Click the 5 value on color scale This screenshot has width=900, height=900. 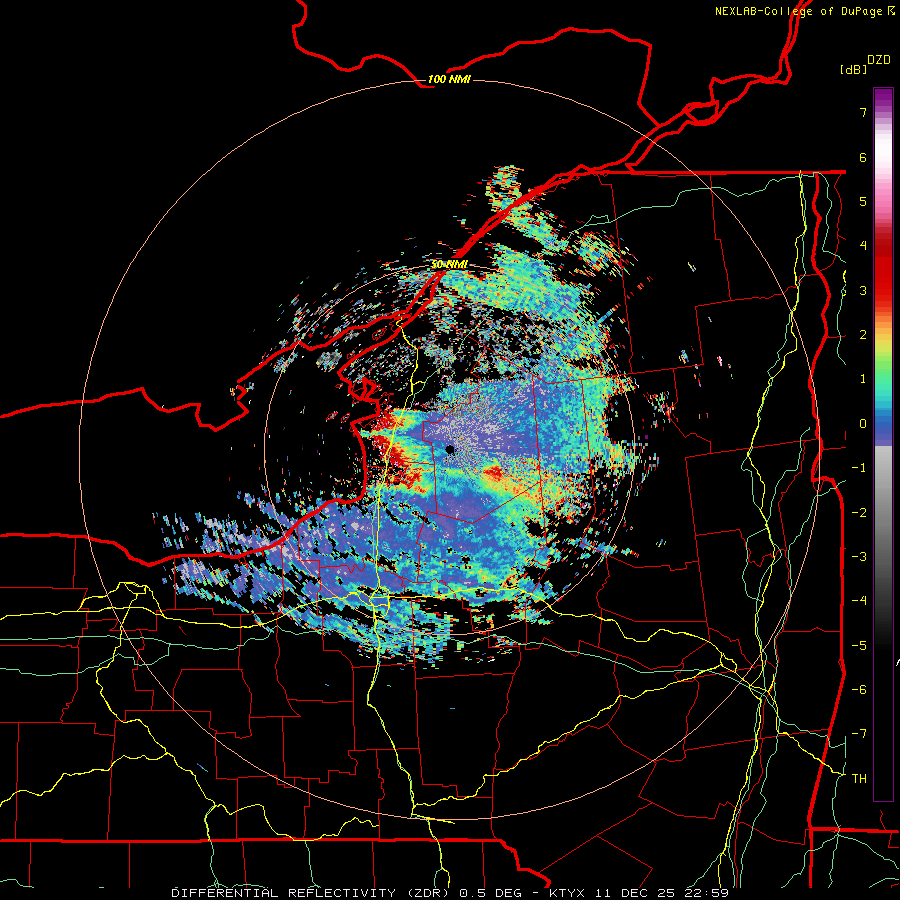click(863, 201)
